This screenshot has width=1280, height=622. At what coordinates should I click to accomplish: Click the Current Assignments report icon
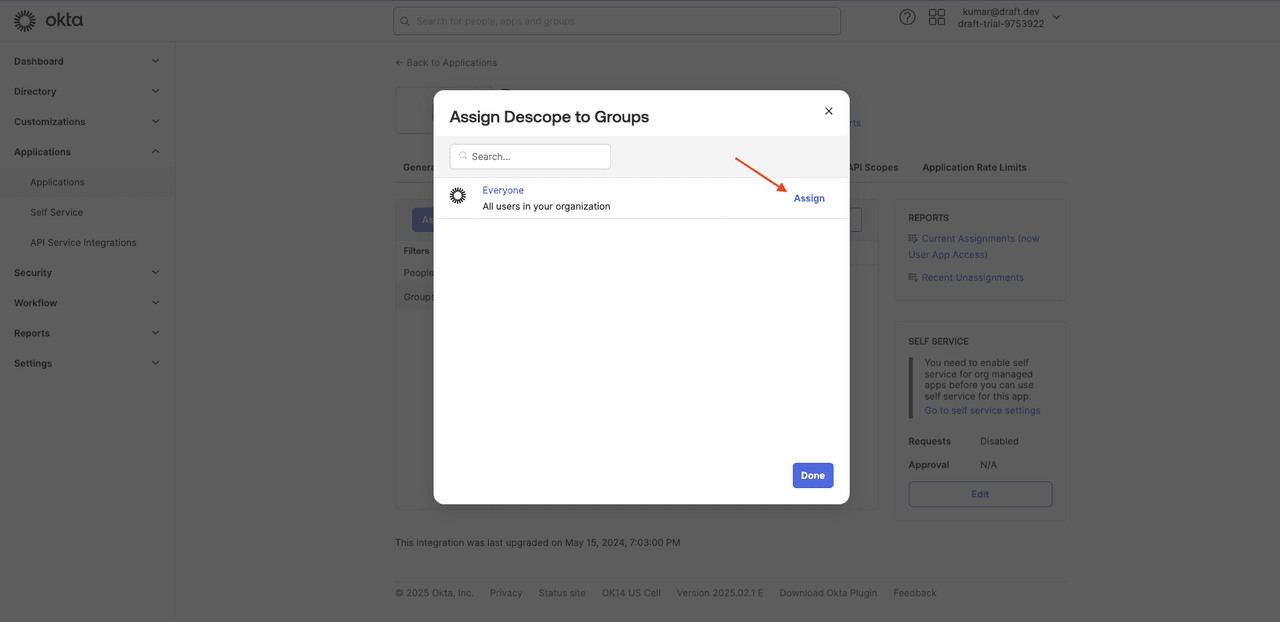click(913, 238)
